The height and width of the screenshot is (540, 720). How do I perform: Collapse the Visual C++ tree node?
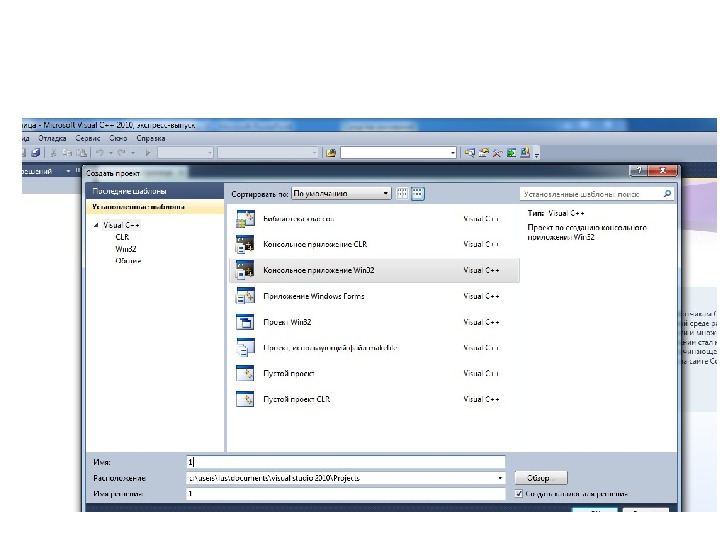(x=96, y=225)
